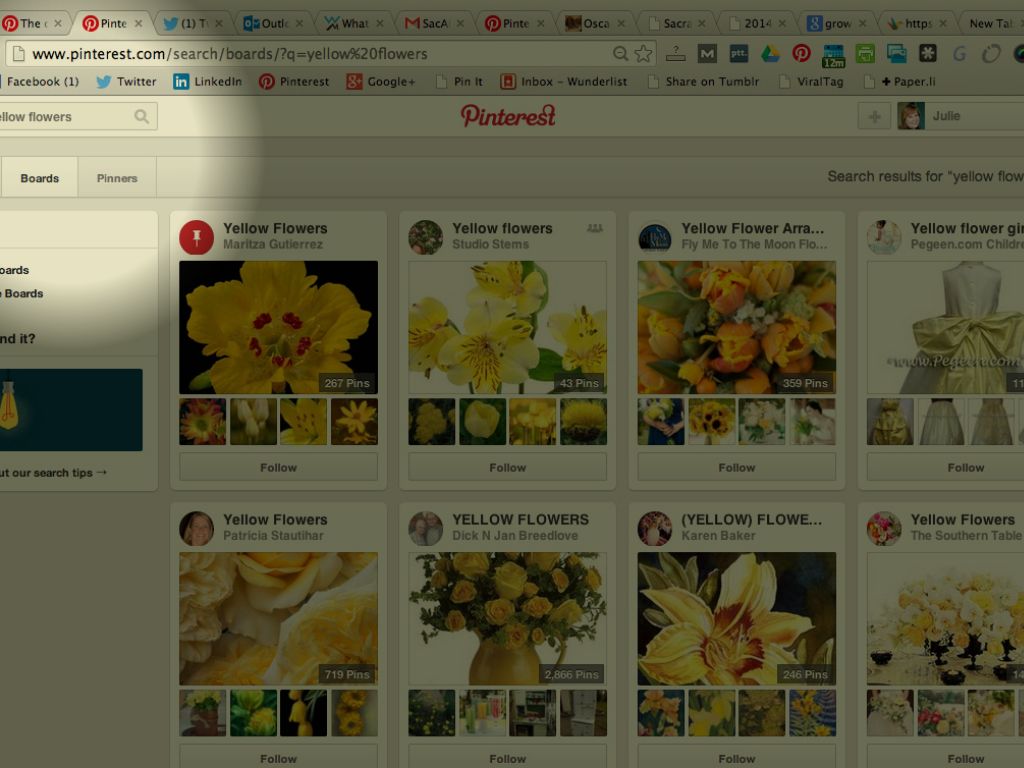Open the Twitter bookmark in bookmarks bar
Viewport: 1024px width, 768px height.
click(x=126, y=82)
